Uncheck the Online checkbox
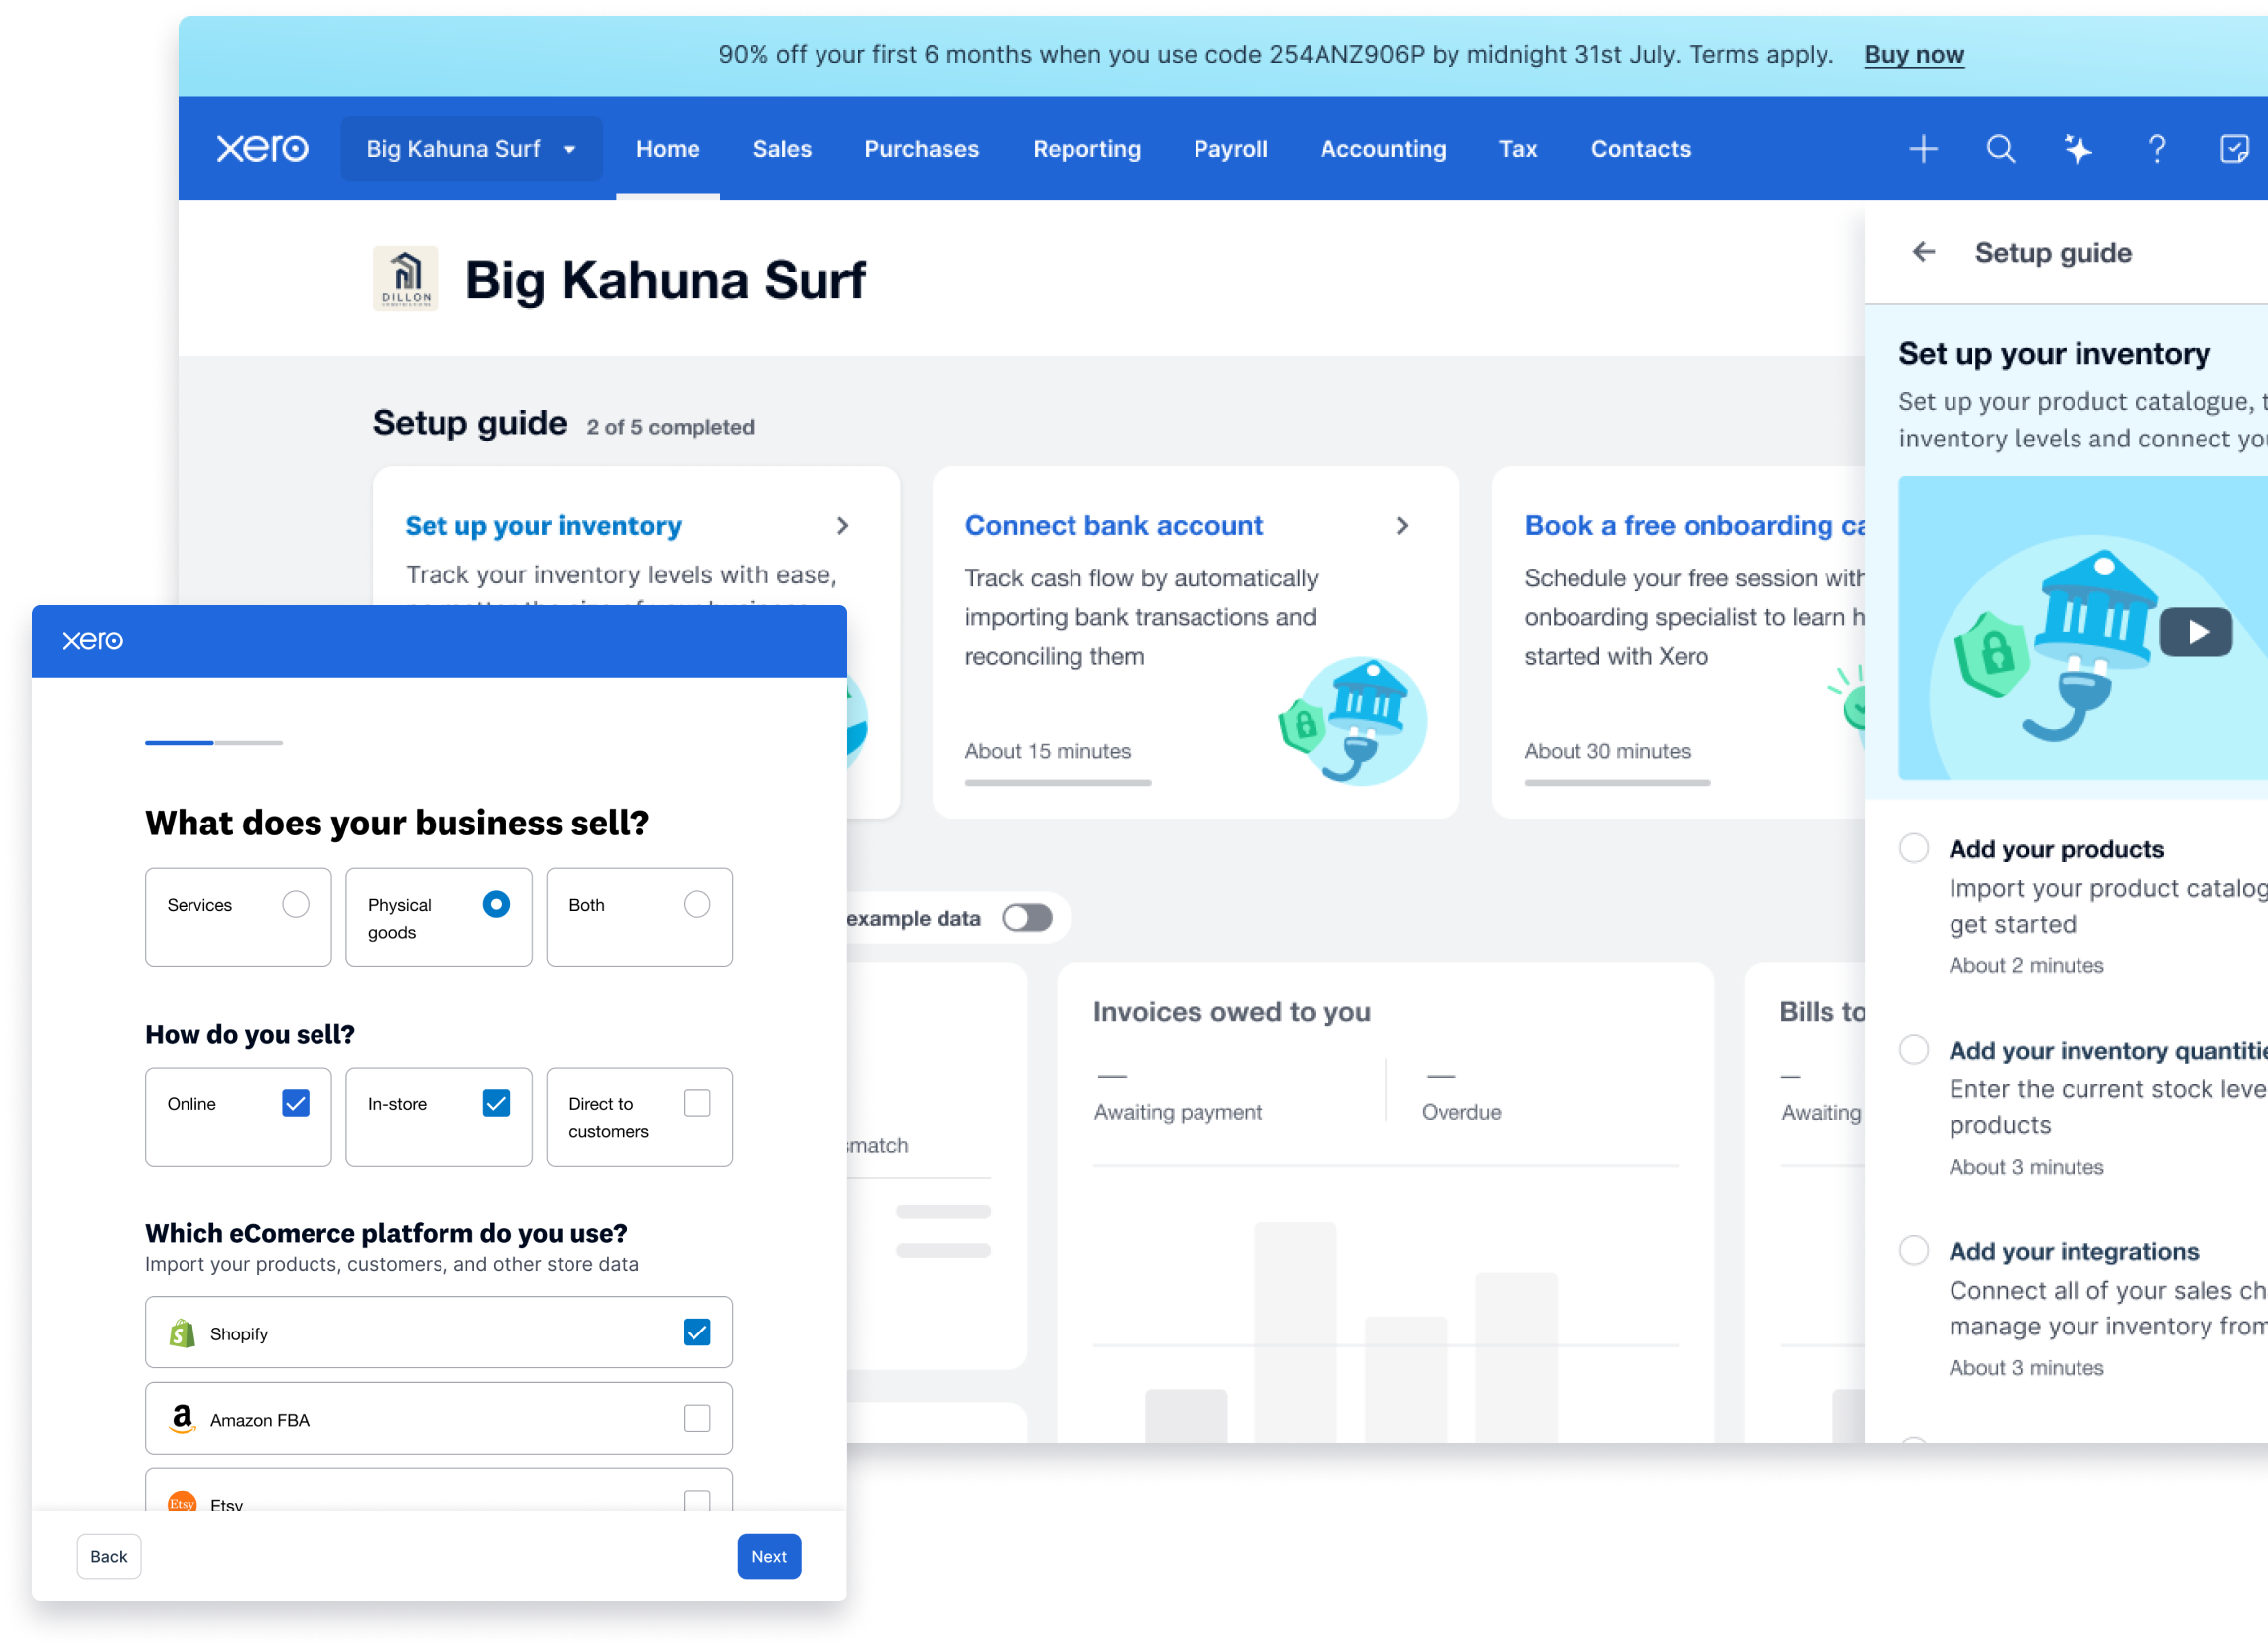Image resolution: width=2268 pixels, height=1649 pixels. [x=295, y=1103]
